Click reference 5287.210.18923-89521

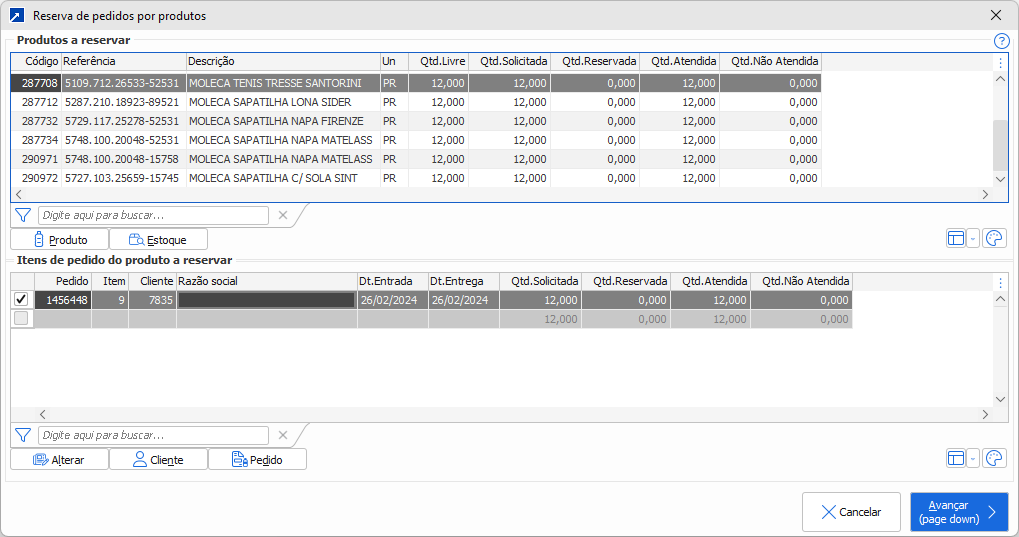click(122, 102)
